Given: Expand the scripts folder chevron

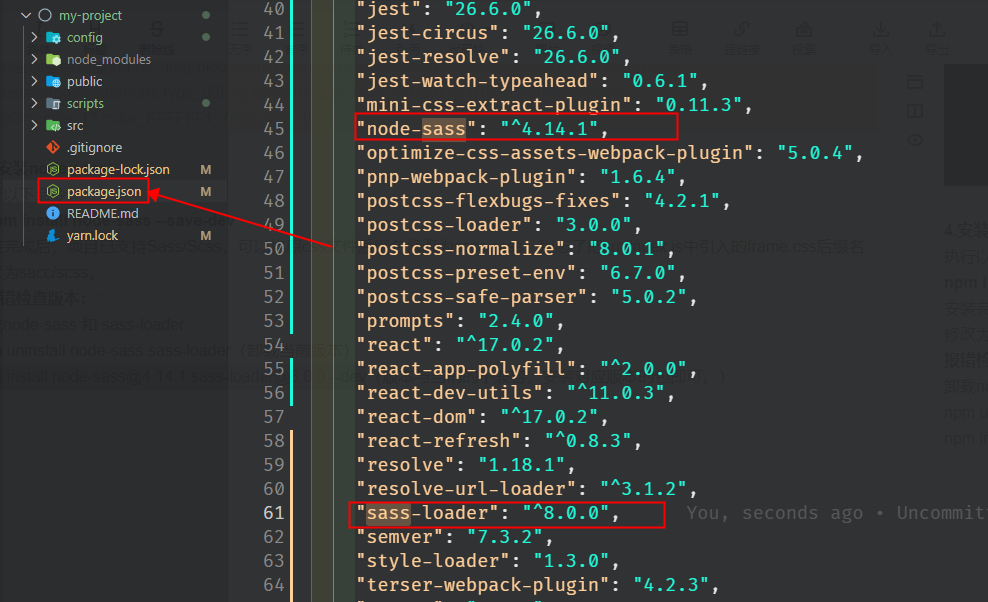Looking at the screenshot, I should (x=34, y=103).
